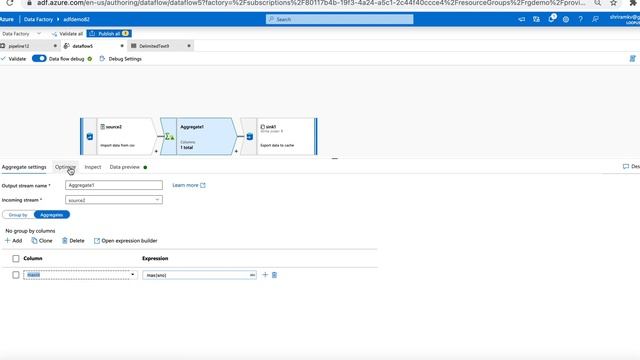
Task: Close the pipeline12 tab
Action: pos(55,46)
